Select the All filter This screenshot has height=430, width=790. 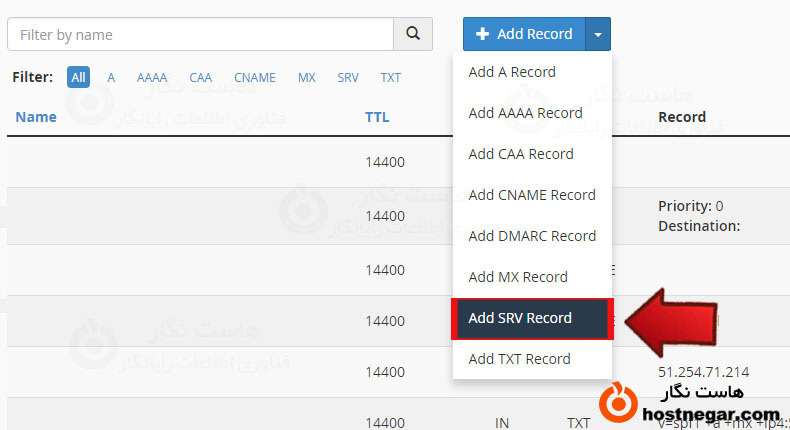[78, 77]
